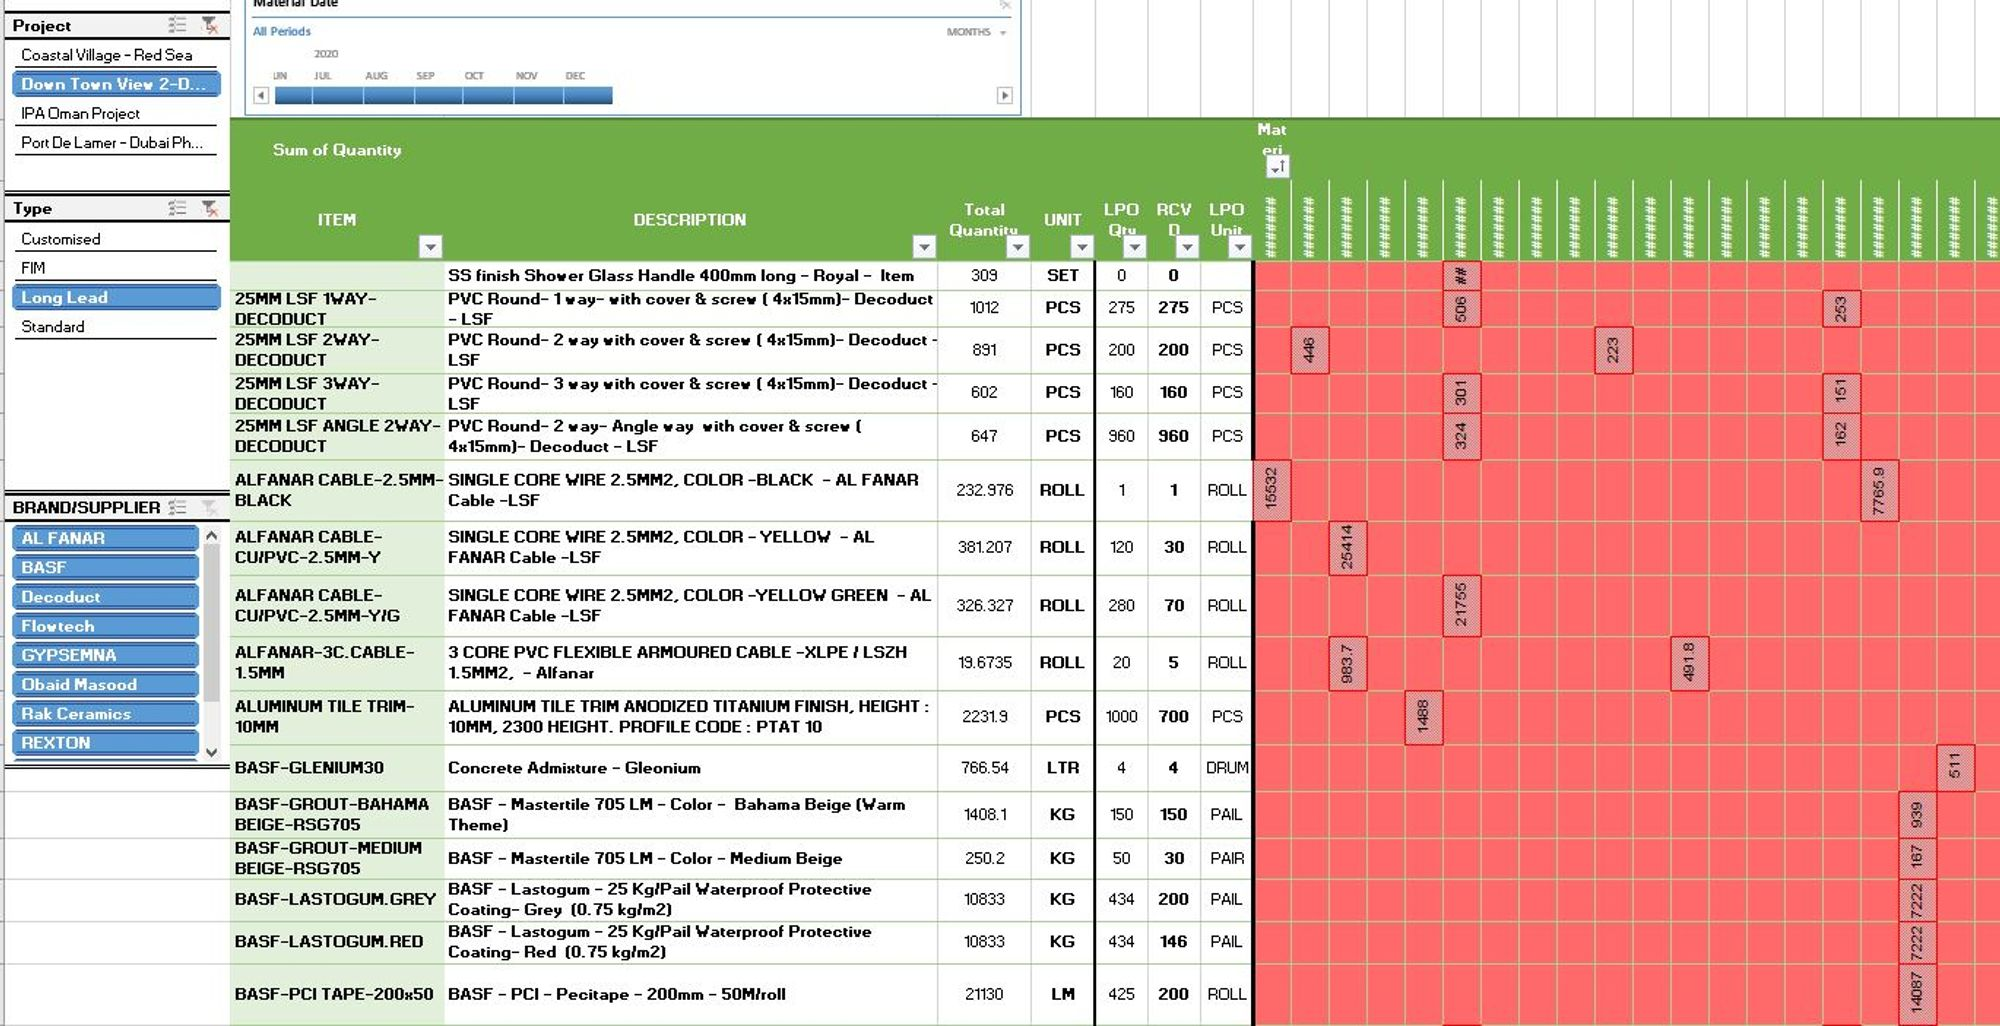Select the total quantity cell 21130
The height and width of the screenshot is (1026, 2000).
pyautogui.click(x=985, y=994)
